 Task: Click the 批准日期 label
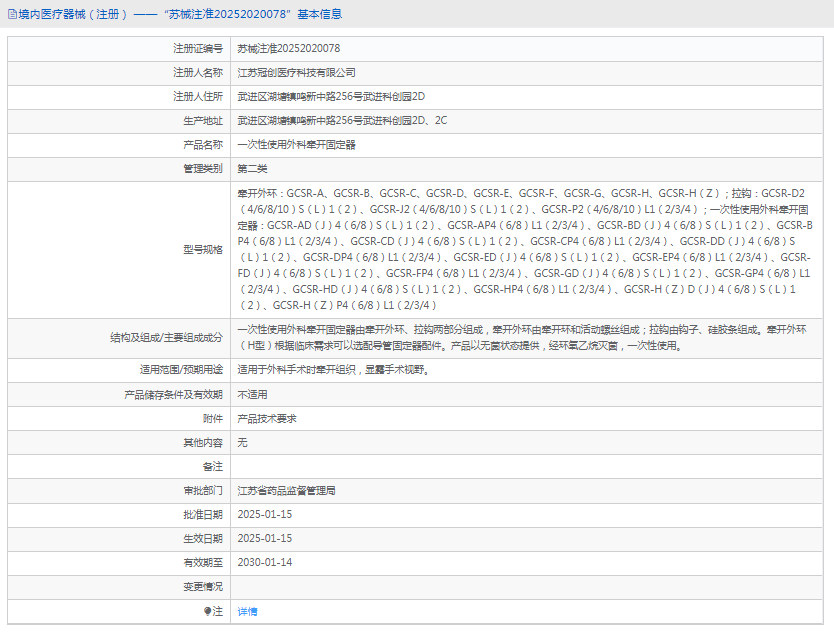[x=203, y=514]
